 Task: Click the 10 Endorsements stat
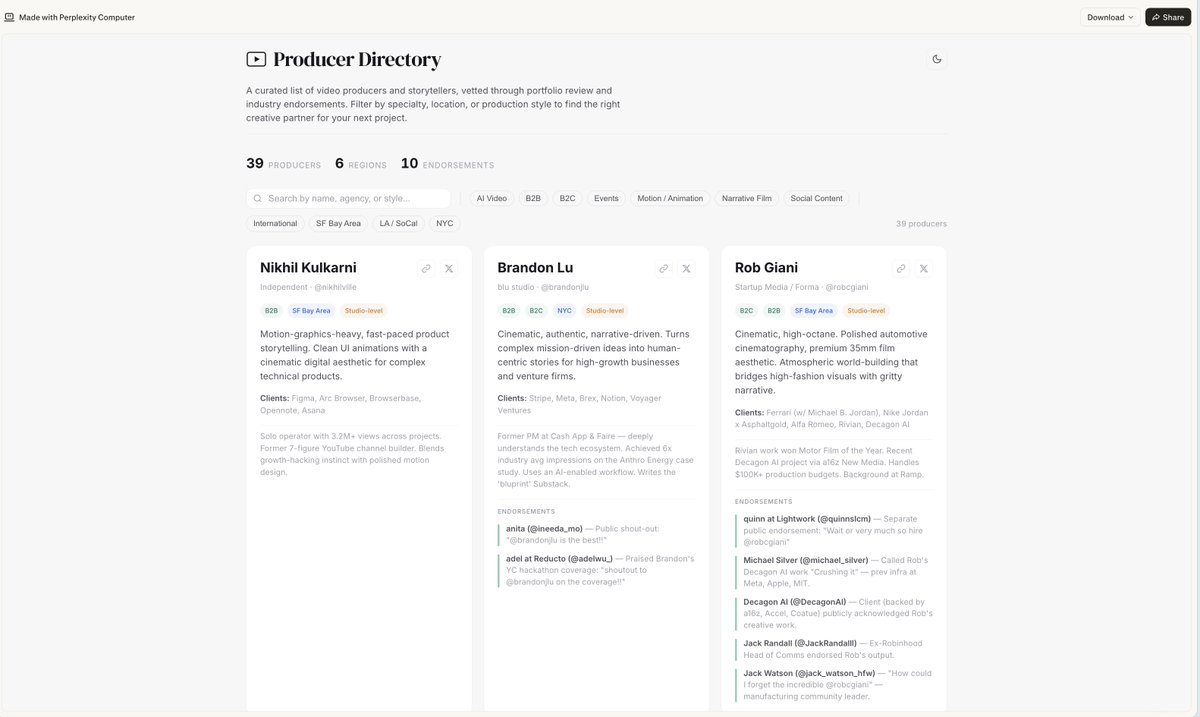[x=447, y=164]
